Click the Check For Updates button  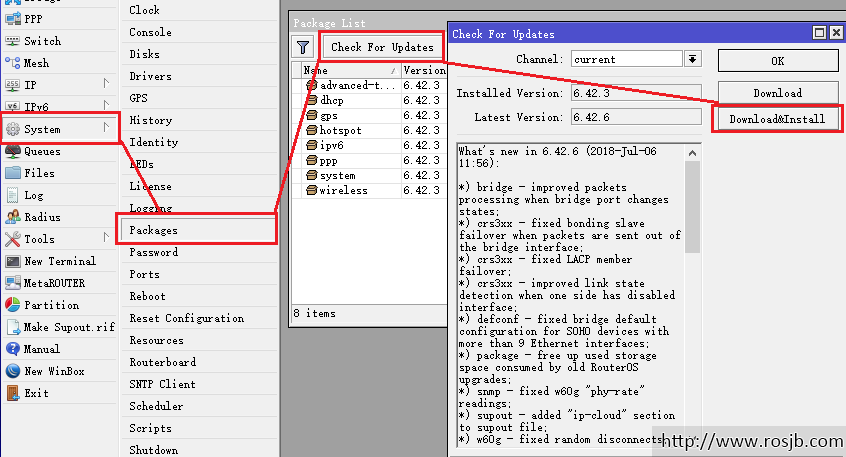(382, 47)
